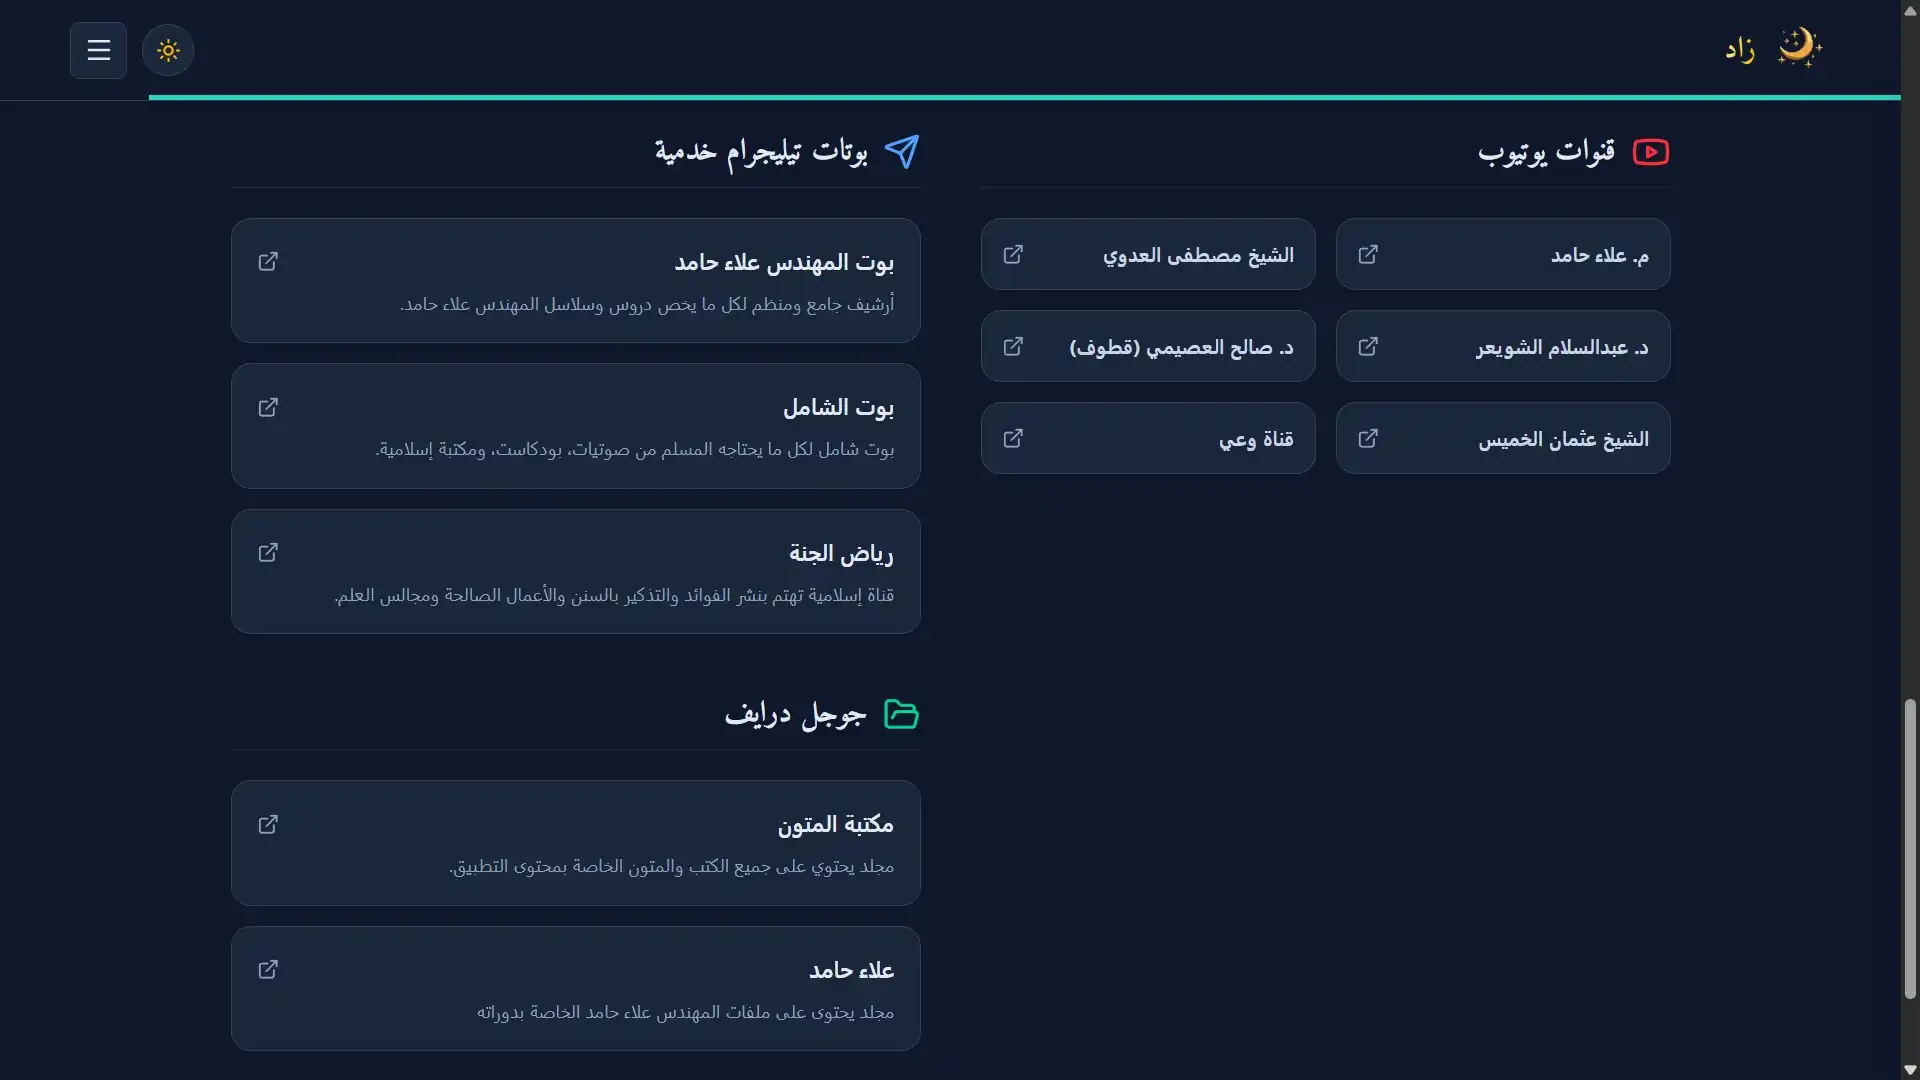Toggle light mode with the sun icon

[168, 50]
